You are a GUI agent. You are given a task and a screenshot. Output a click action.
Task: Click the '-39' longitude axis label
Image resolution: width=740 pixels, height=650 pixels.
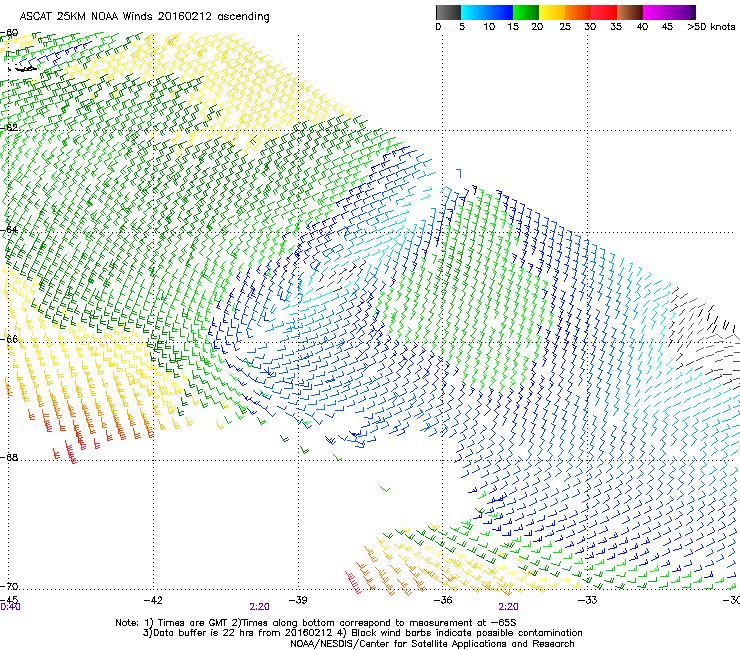298,600
